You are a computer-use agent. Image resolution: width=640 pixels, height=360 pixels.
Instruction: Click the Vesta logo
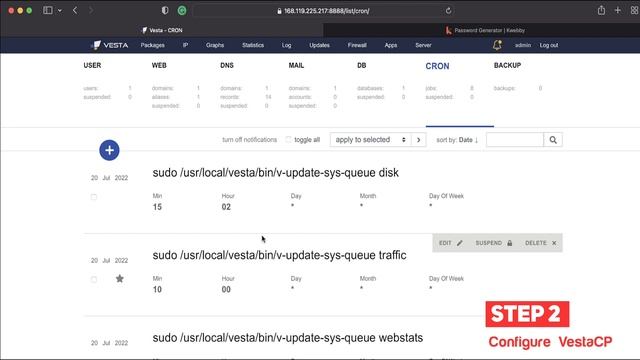point(109,45)
